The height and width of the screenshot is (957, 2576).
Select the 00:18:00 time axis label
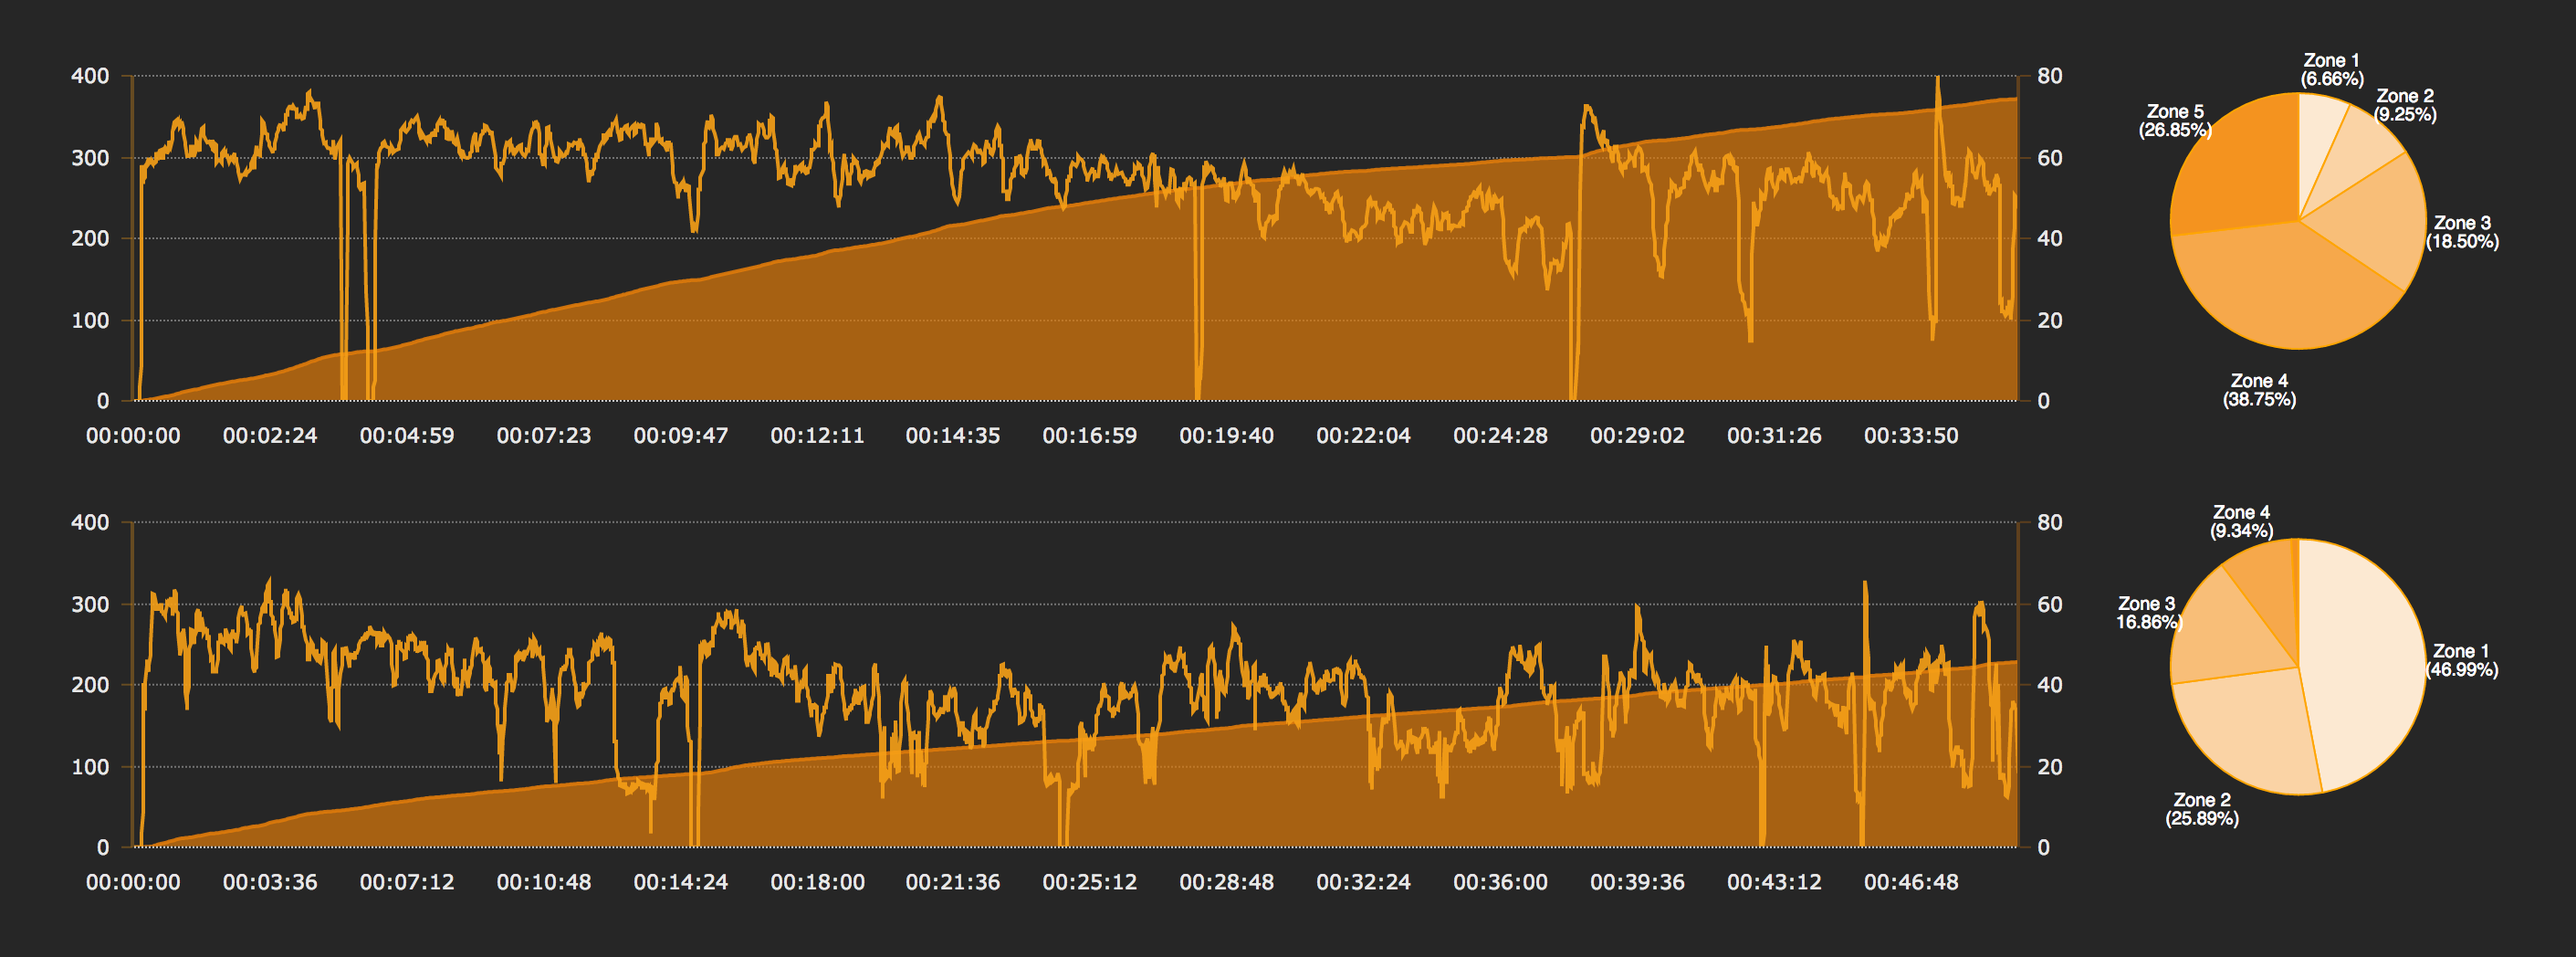click(x=817, y=883)
